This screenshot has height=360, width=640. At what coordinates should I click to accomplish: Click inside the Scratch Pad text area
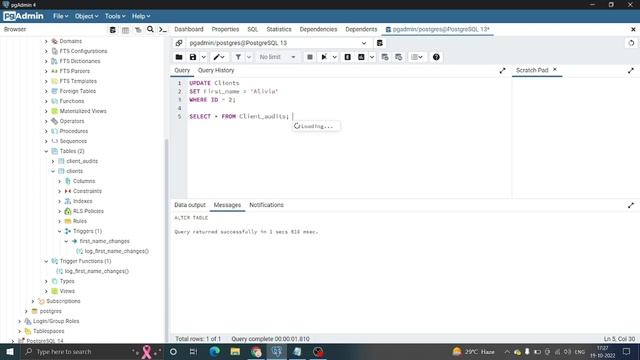click(576, 138)
